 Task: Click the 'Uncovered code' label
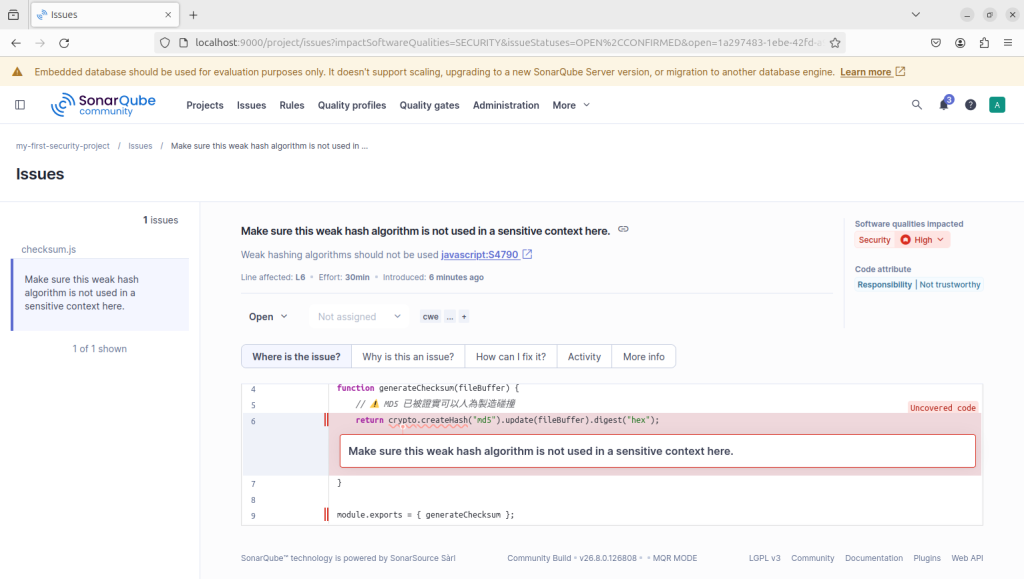click(942, 408)
